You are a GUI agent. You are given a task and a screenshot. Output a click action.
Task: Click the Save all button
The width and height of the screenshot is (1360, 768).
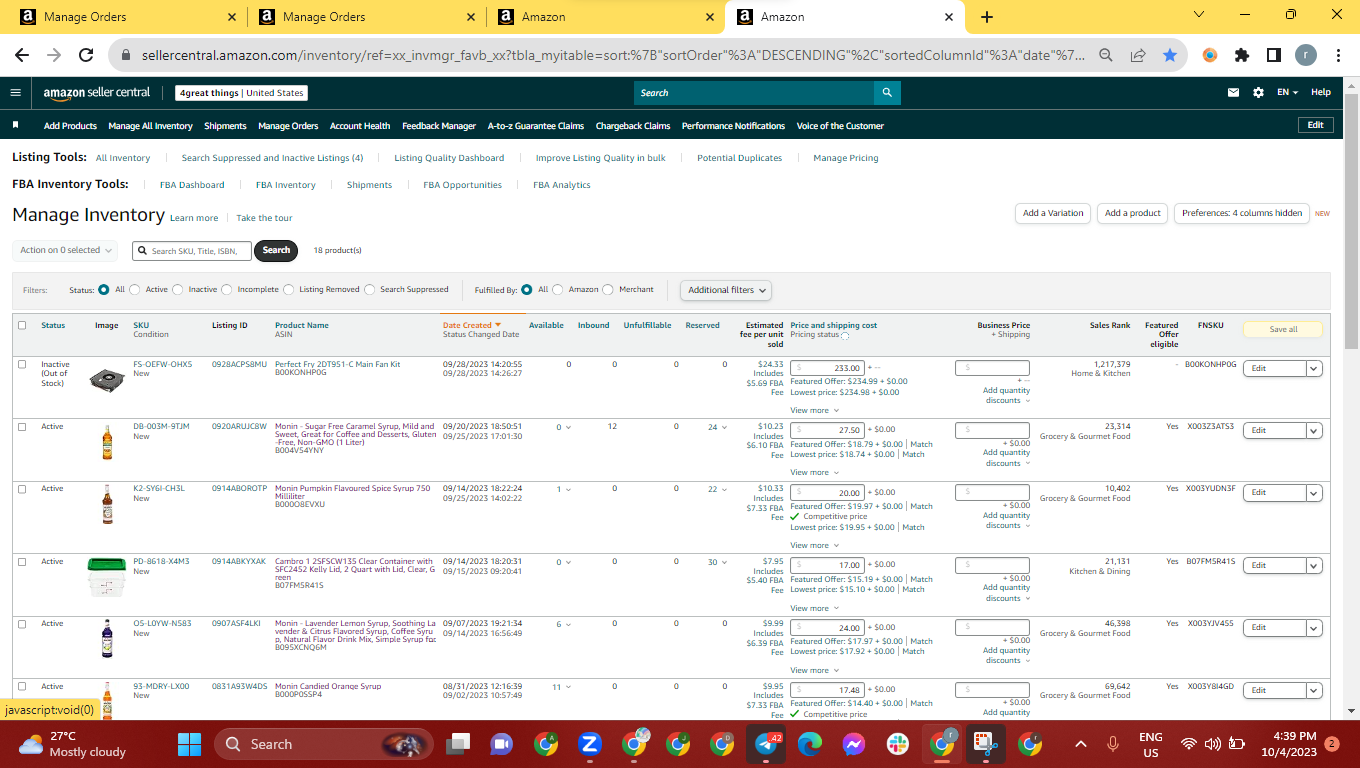click(1283, 329)
